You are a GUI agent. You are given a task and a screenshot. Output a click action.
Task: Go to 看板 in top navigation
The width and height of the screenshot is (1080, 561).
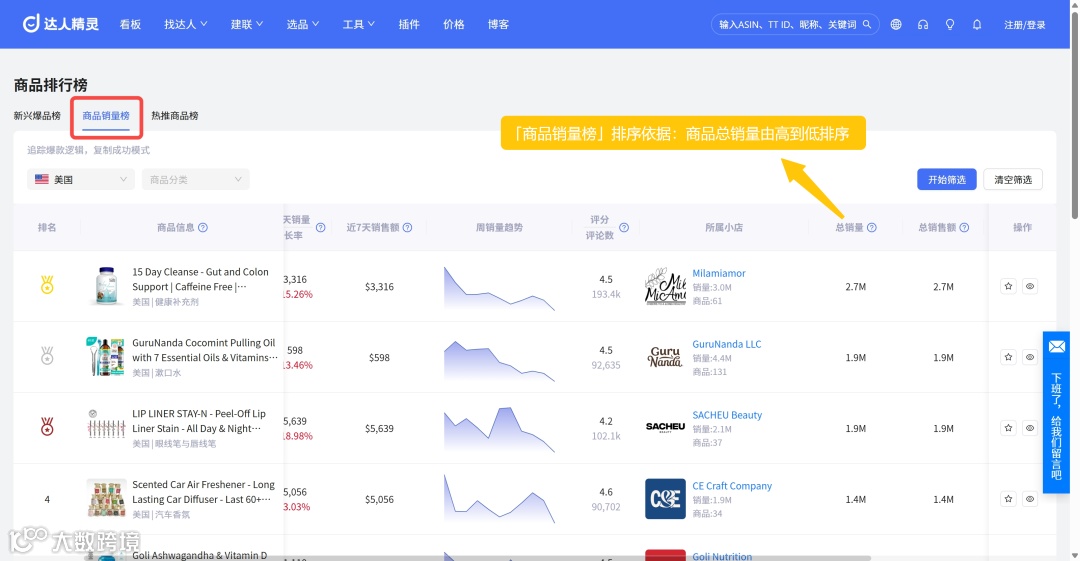(x=130, y=24)
